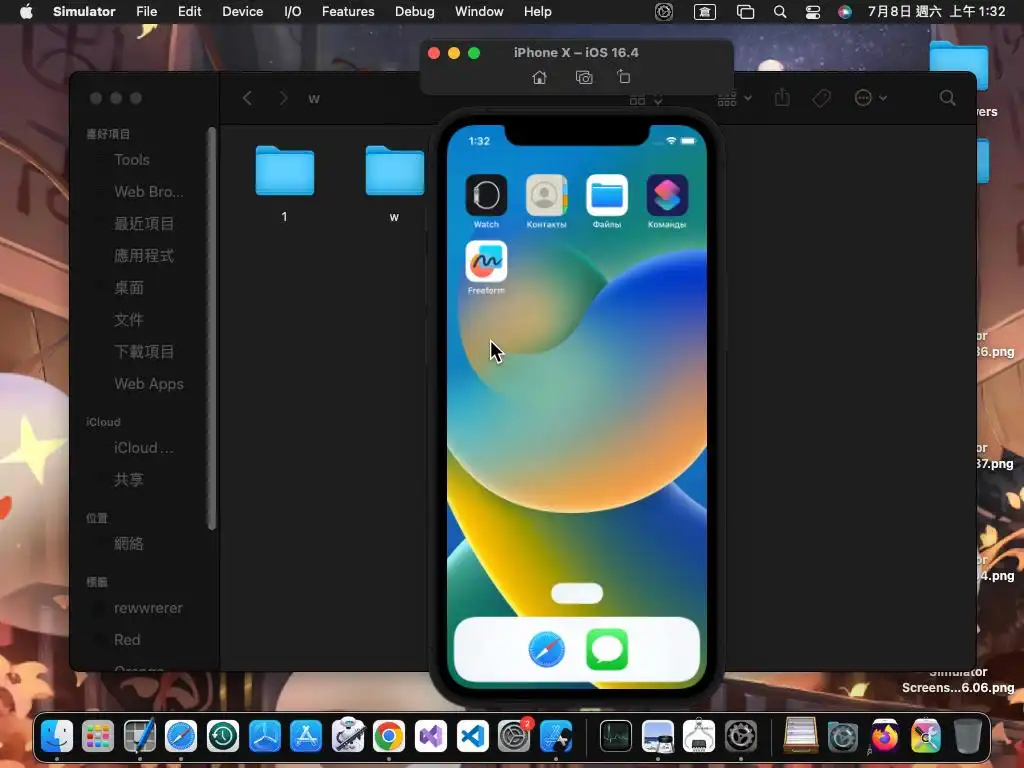Click the Finder tags icon

(x=822, y=98)
